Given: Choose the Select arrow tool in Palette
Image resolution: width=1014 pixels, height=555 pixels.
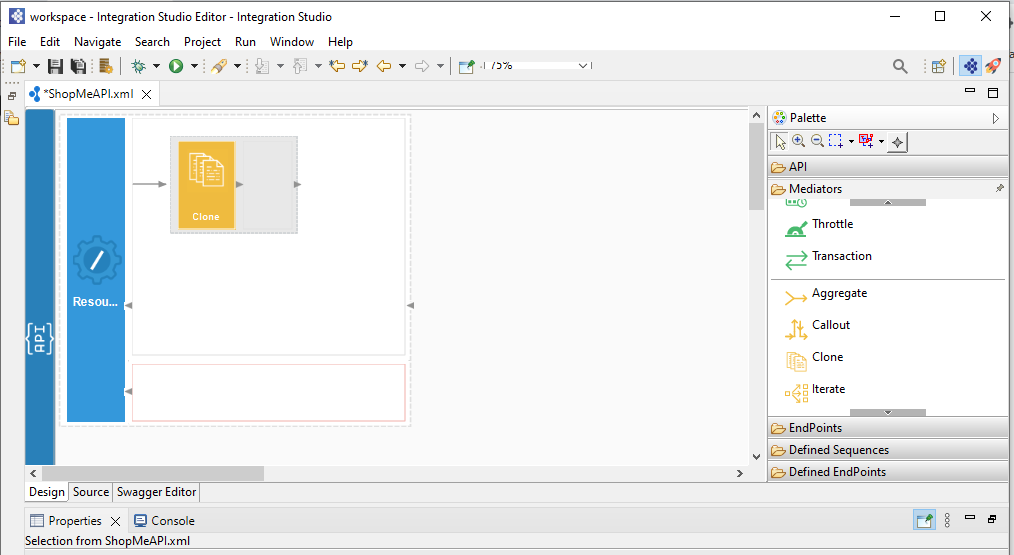Looking at the screenshot, I should click(780, 141).
